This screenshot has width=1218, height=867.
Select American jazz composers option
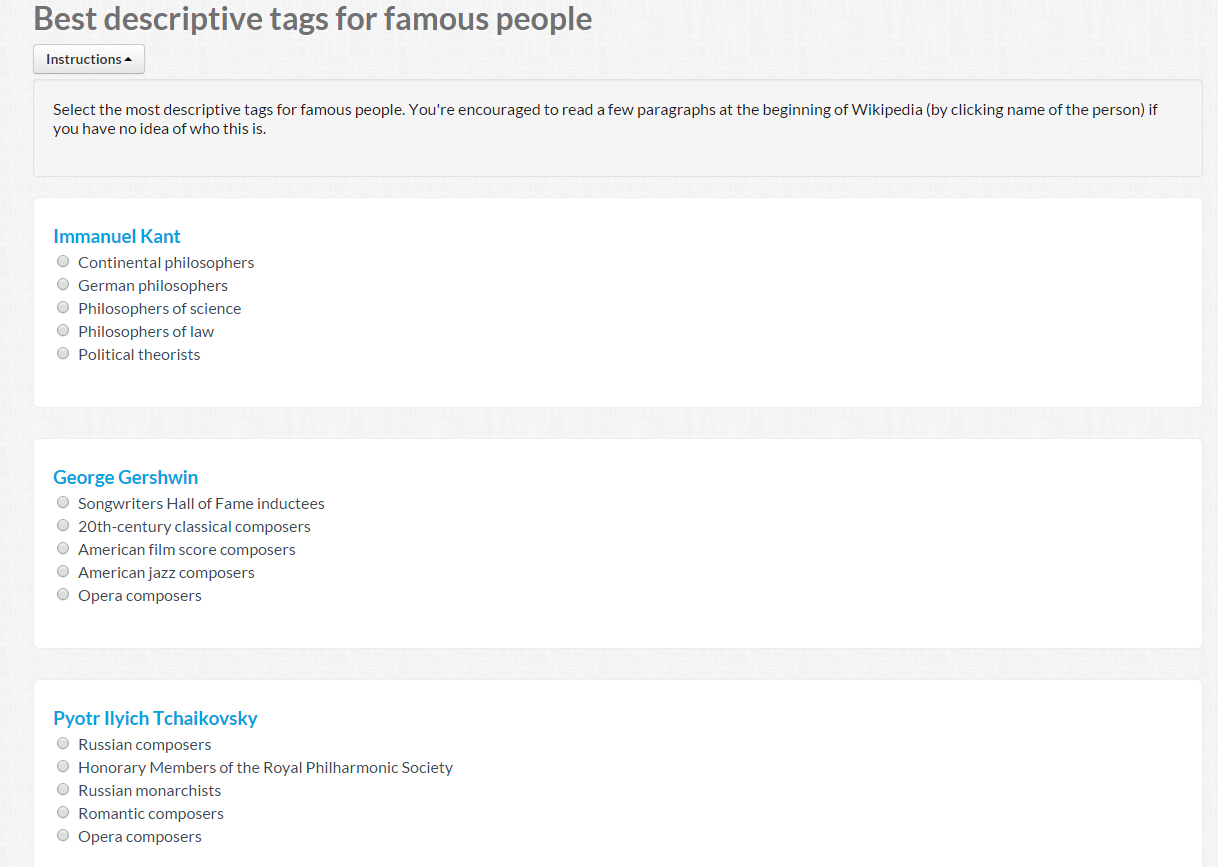pyautogui.click(x=63, y=571)
